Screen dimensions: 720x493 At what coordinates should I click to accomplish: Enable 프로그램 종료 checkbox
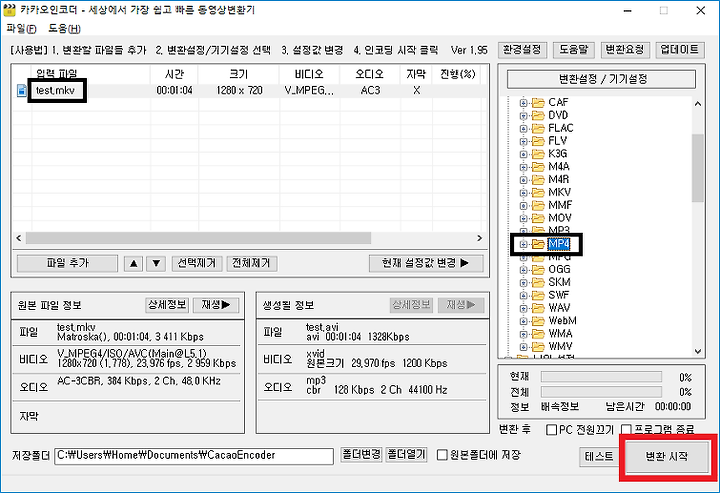click(x=626, y=430)
